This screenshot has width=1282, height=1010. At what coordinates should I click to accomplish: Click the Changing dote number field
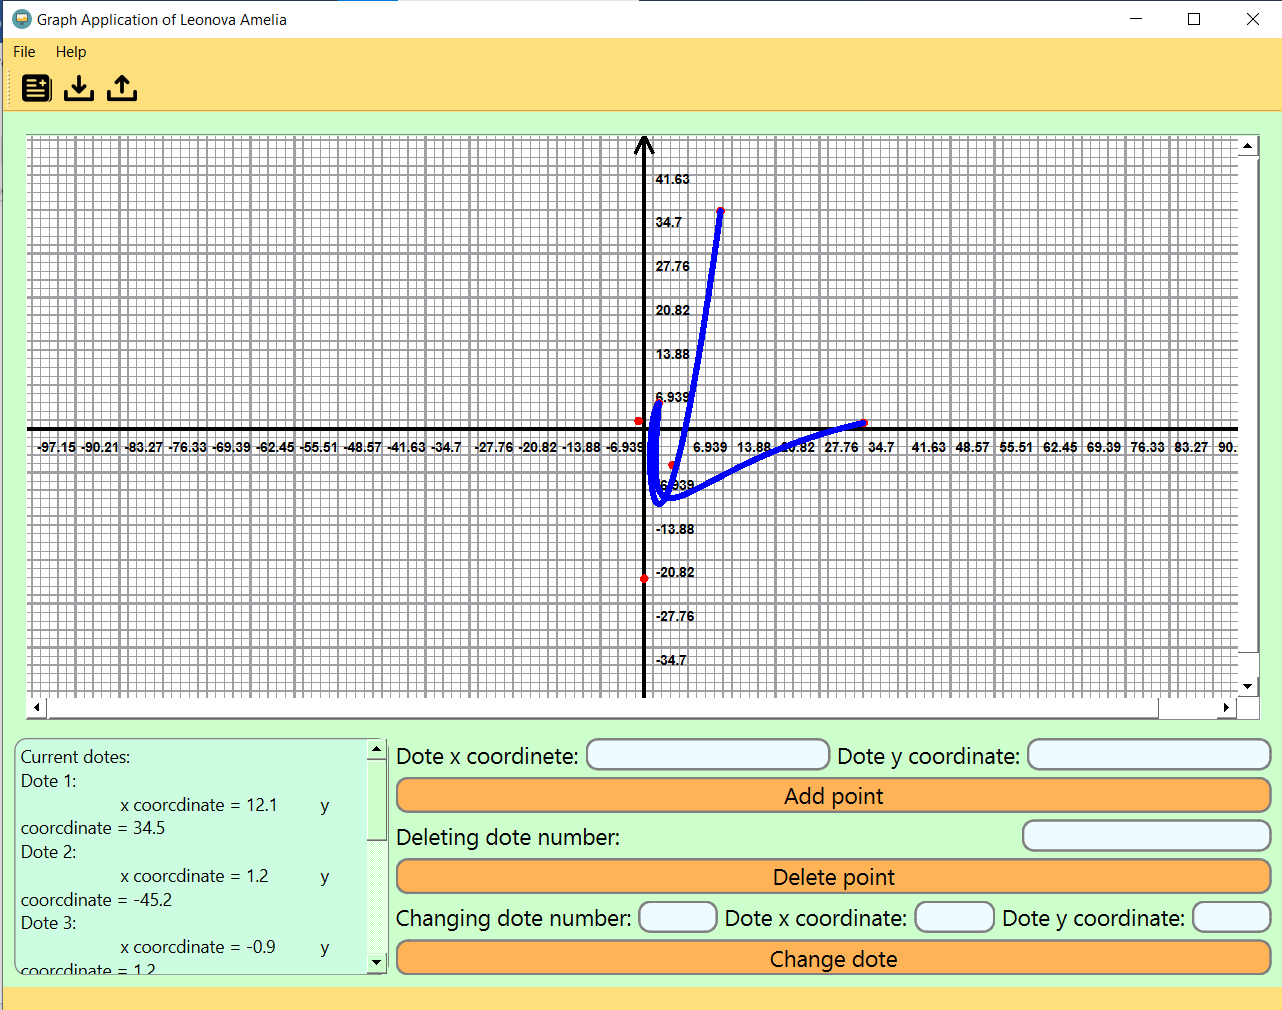coord(677,917)
